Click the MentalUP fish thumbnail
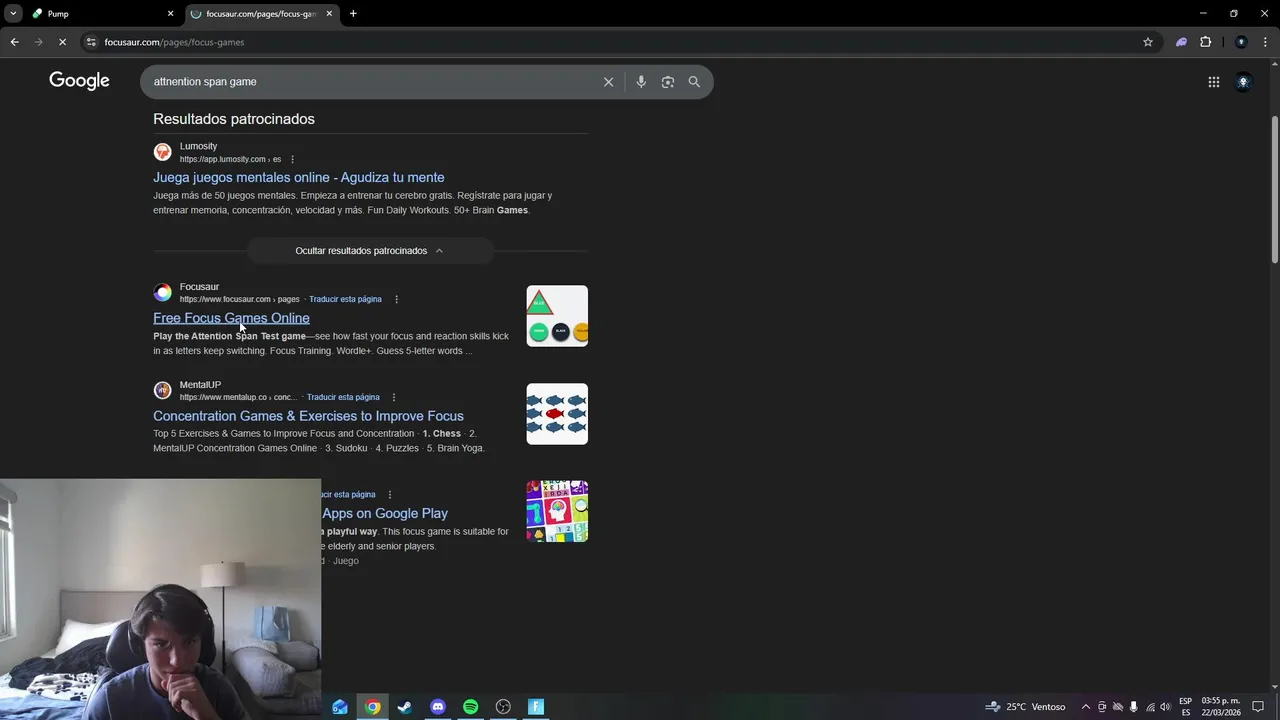This screenshot has width=1280, height=720. (x=557, y=414)
